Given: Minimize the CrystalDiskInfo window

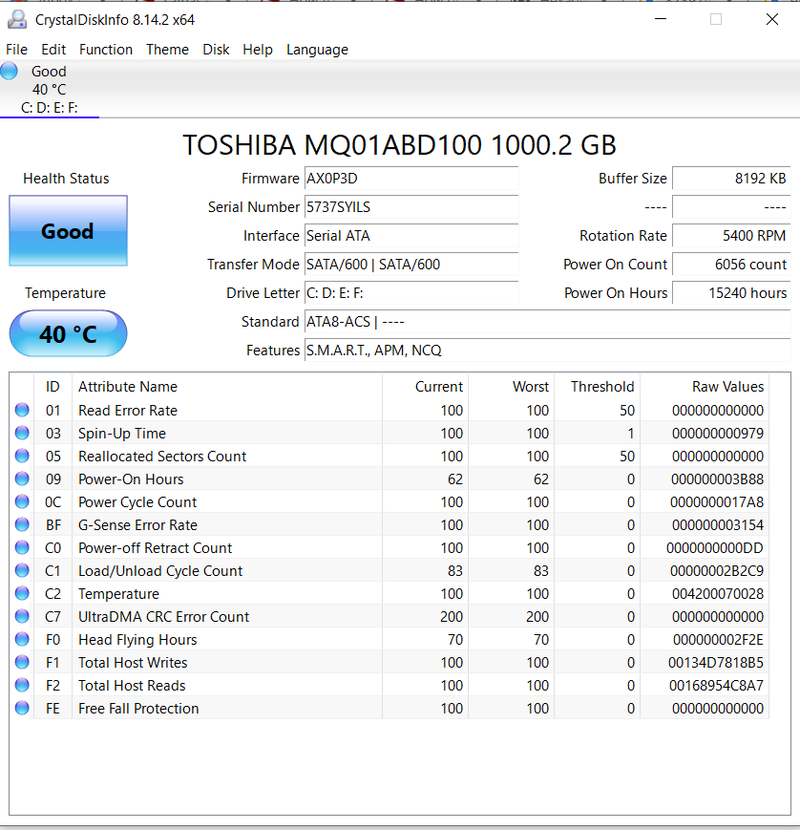Looking at the screenshot, I should 660,19.
